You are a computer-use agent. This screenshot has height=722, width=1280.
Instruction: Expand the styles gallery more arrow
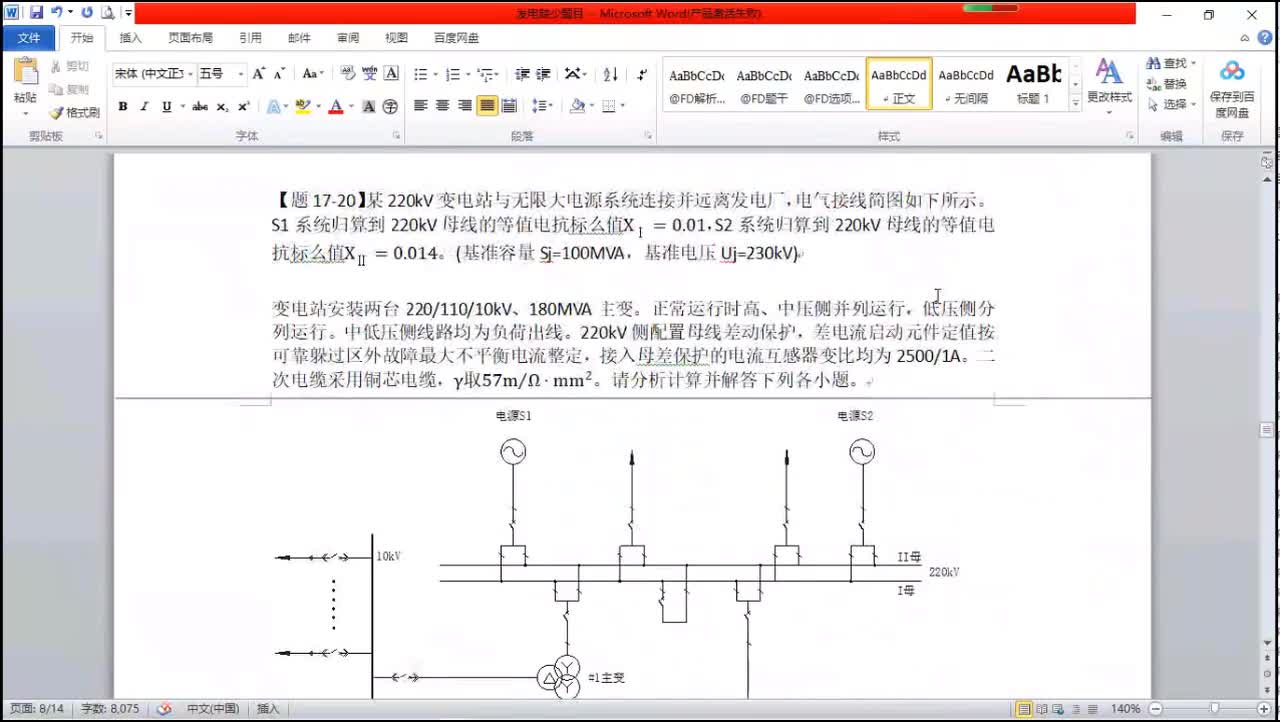coord(1076,102)
